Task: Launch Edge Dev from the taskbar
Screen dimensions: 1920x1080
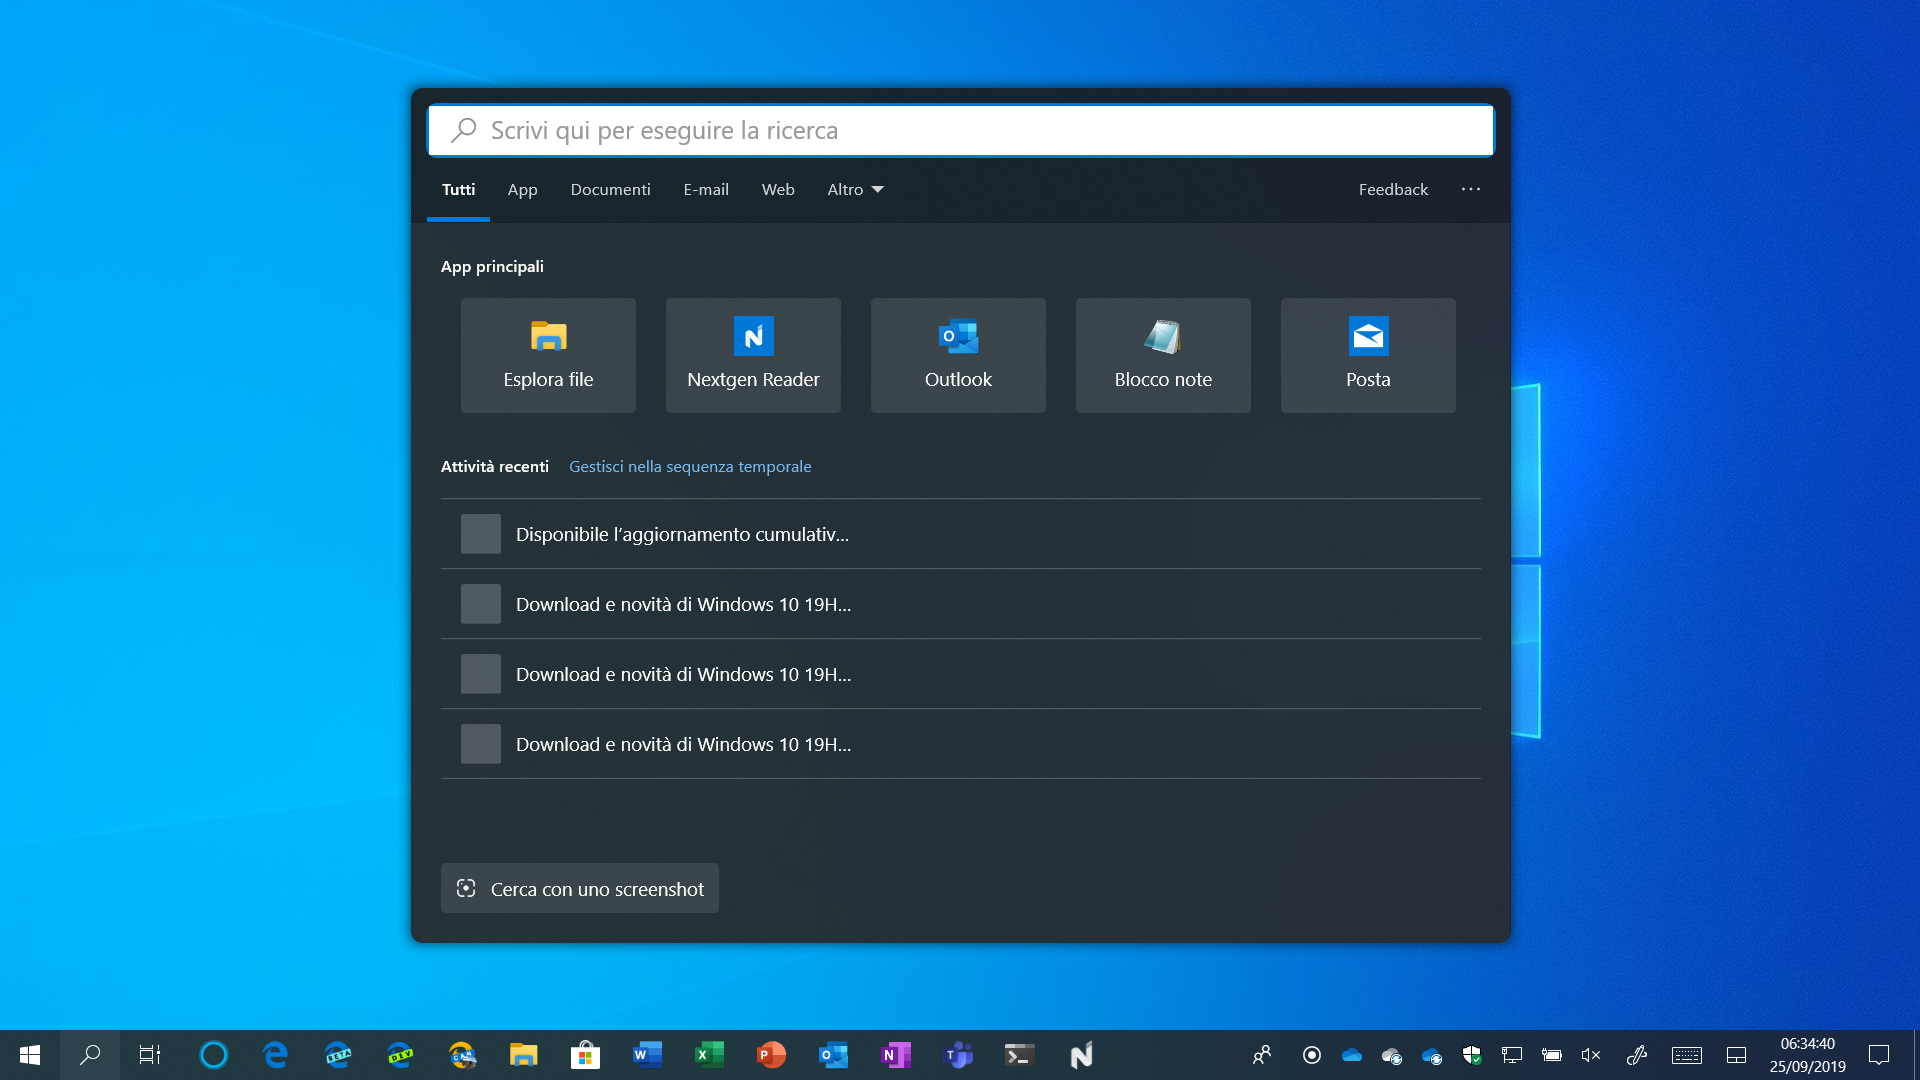Action: click(x=400, y=1055)
